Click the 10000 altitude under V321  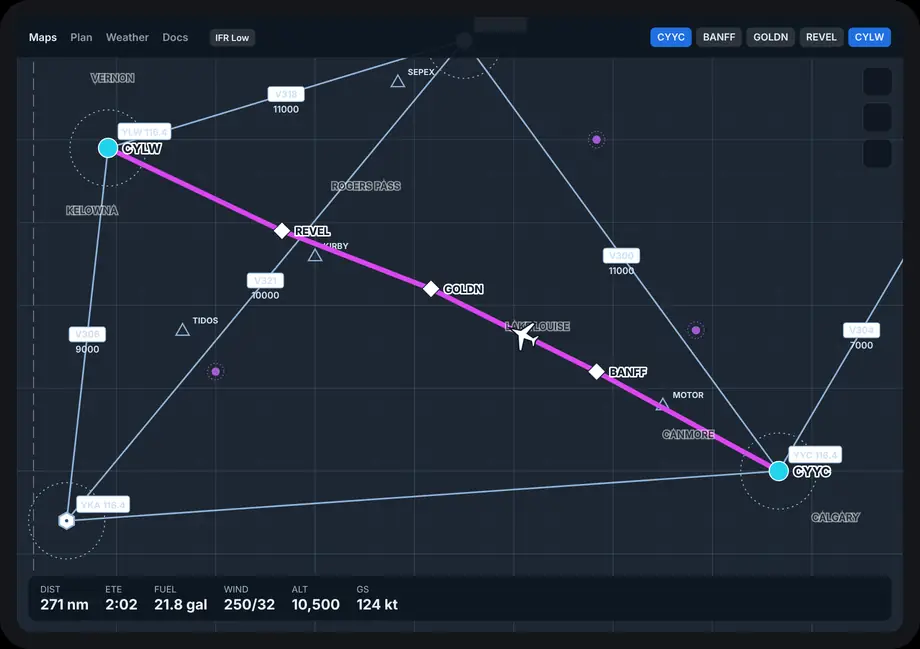[x=265, y=295]
